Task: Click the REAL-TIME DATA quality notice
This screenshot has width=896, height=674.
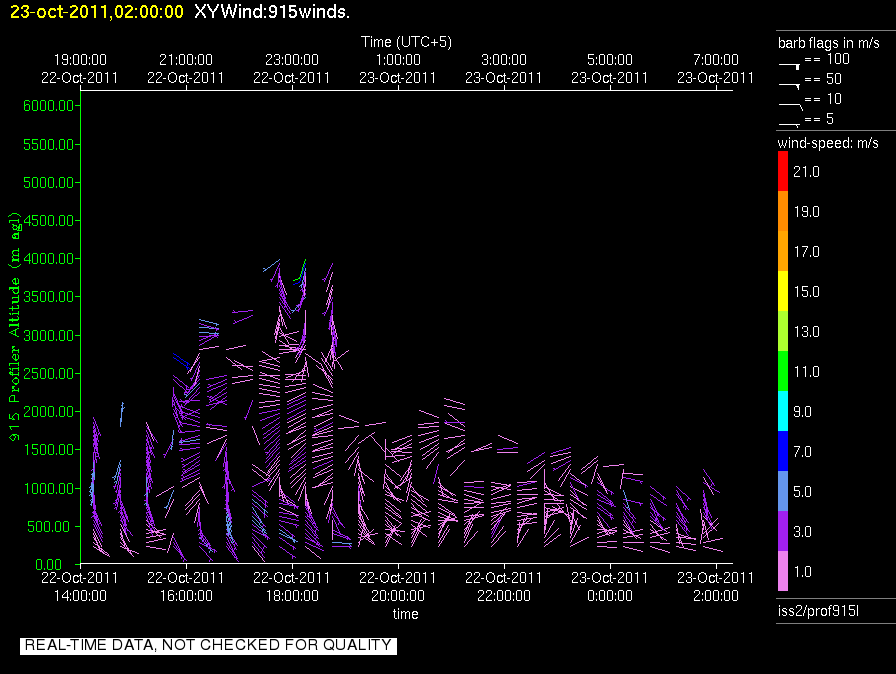Action: pyautogui.click(x=208, y=645)
